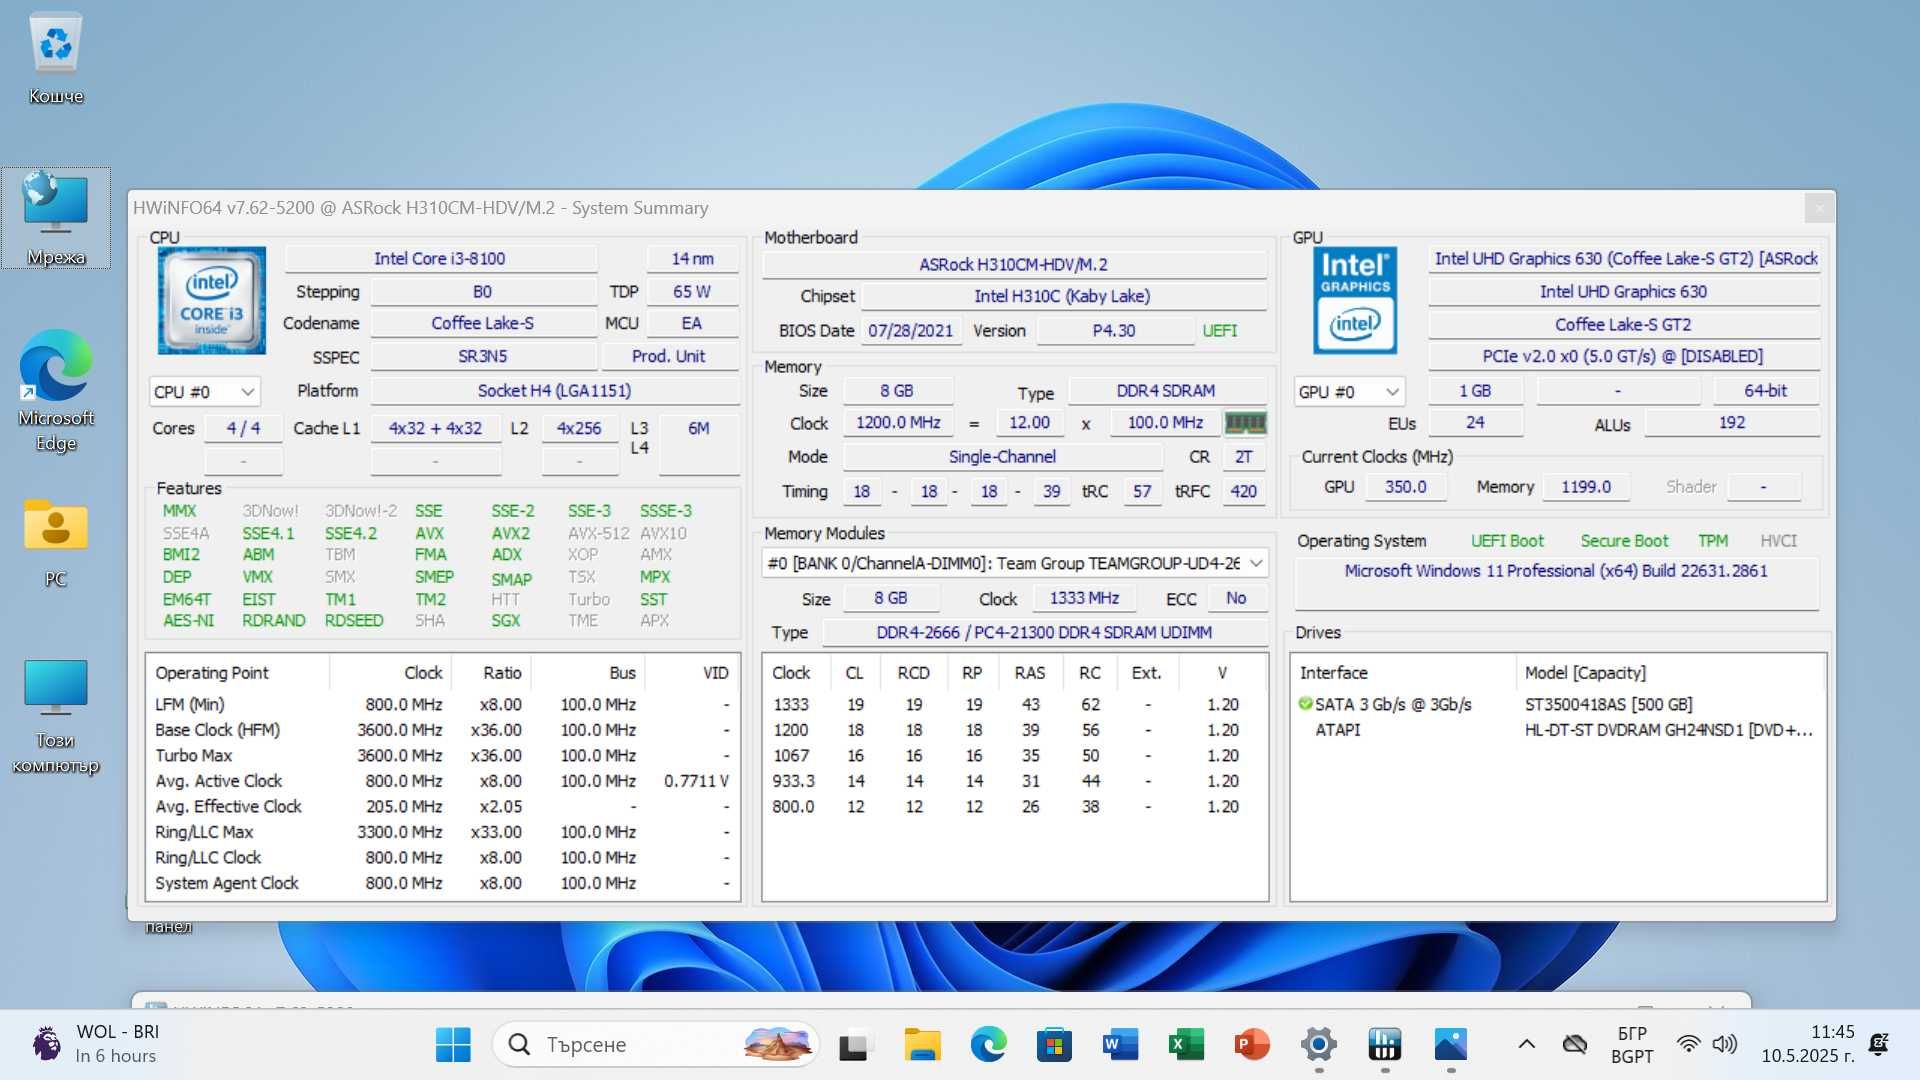Select the PC user folder desktop icon
This screenshot has width=1920, height=1080.
[56, 543]
